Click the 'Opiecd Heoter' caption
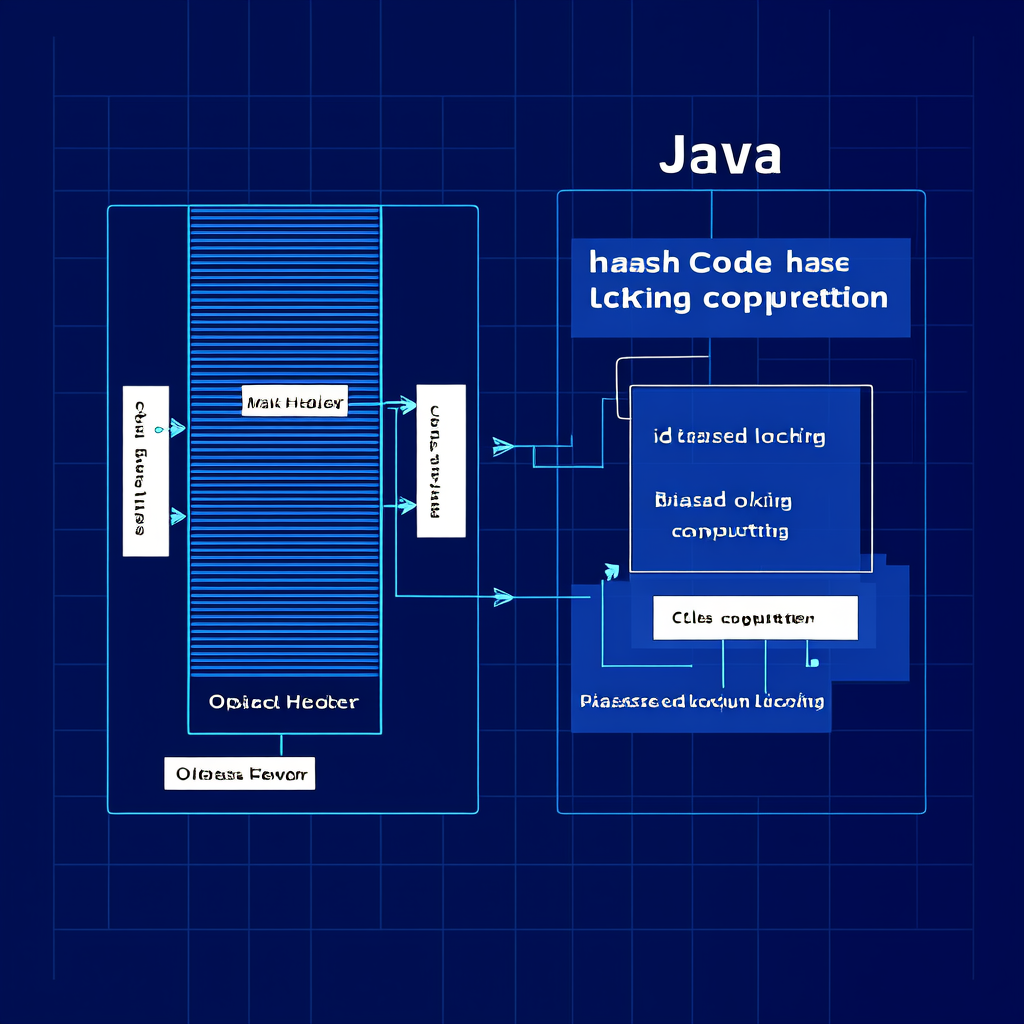Image resolution: width=1024 pixels, height=1024 pixels. (x=283, y=702)
